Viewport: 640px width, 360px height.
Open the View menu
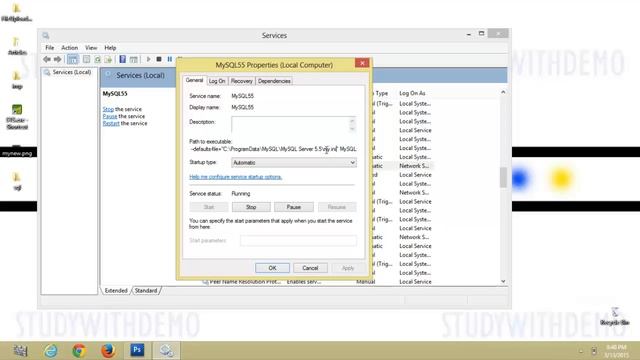point(91,48)
